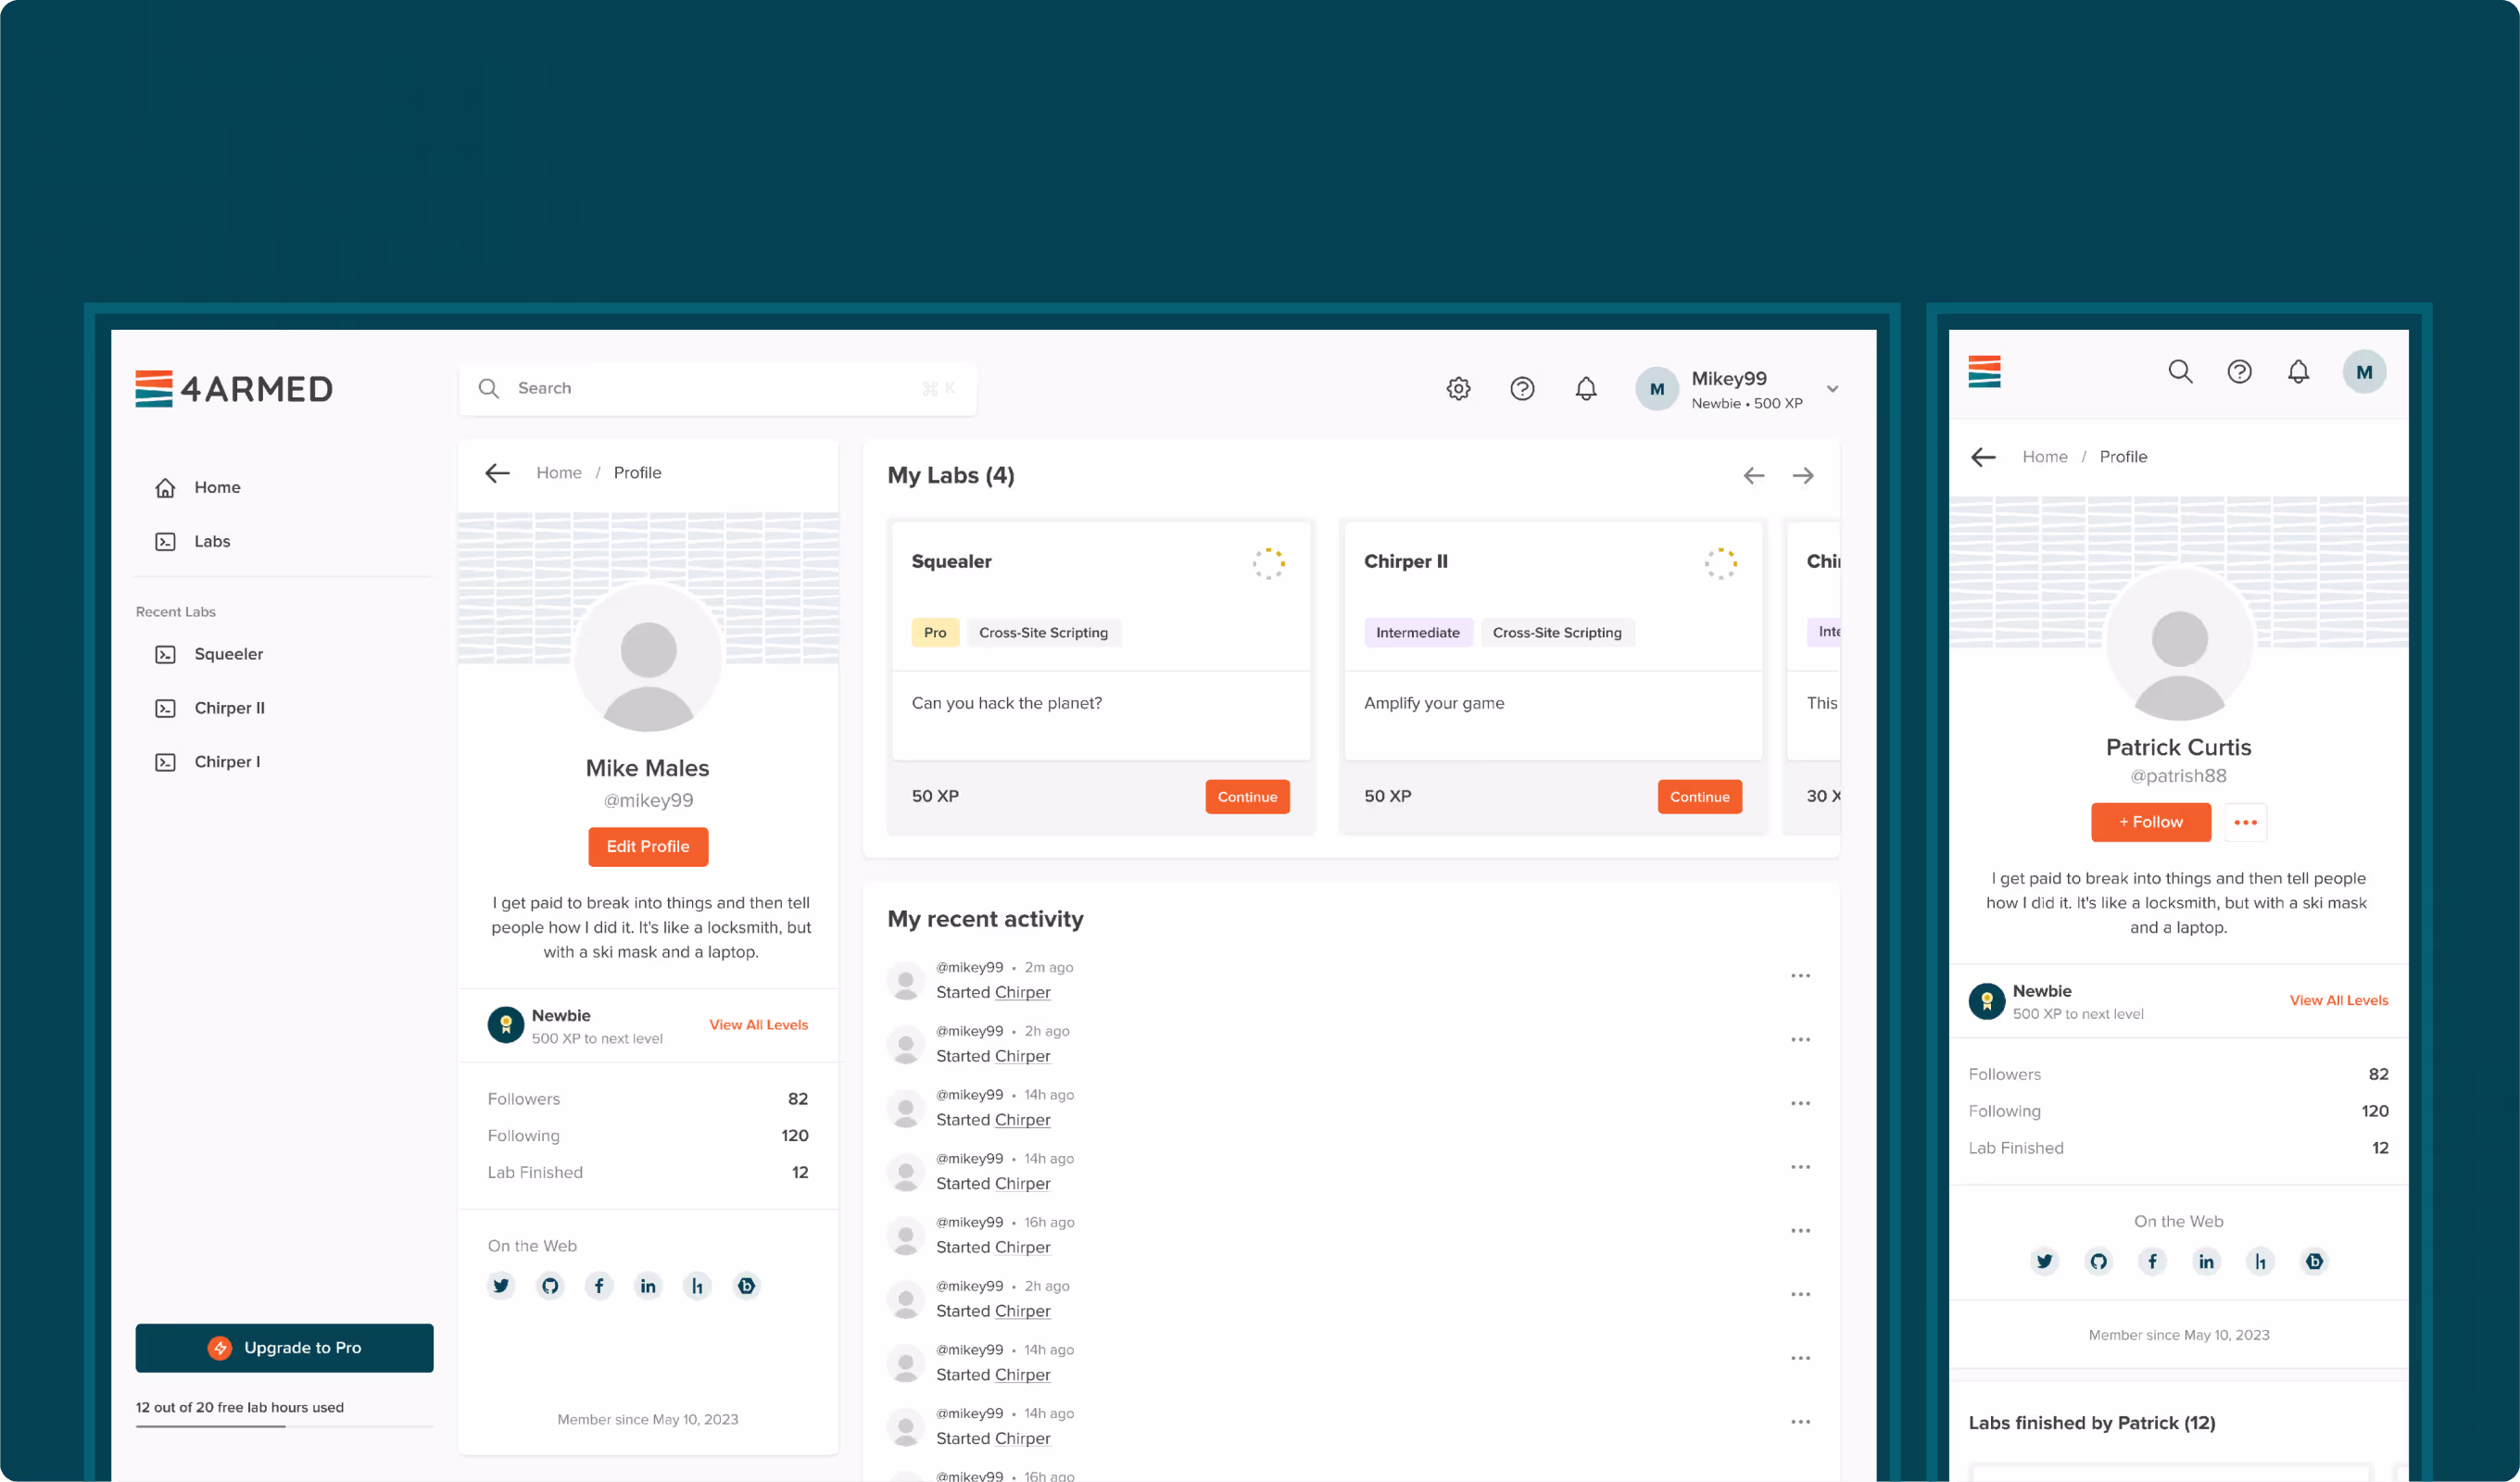Viewport: 2520px width, 1482px height.
Task: Open three-dot menu beside Follow button
Action: [x=2245, y=822]
